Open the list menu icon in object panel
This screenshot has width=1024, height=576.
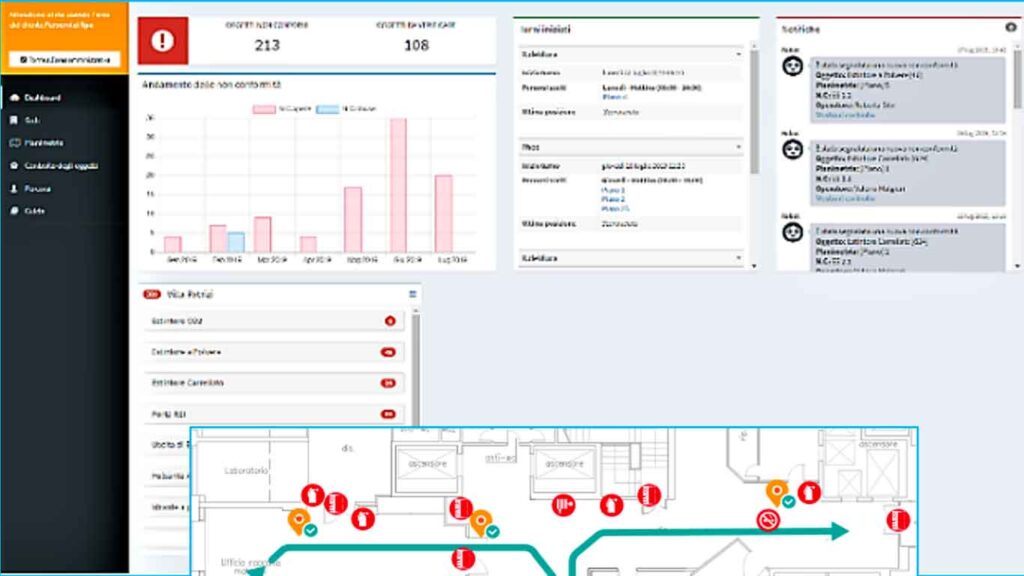(x=412, y=294)
